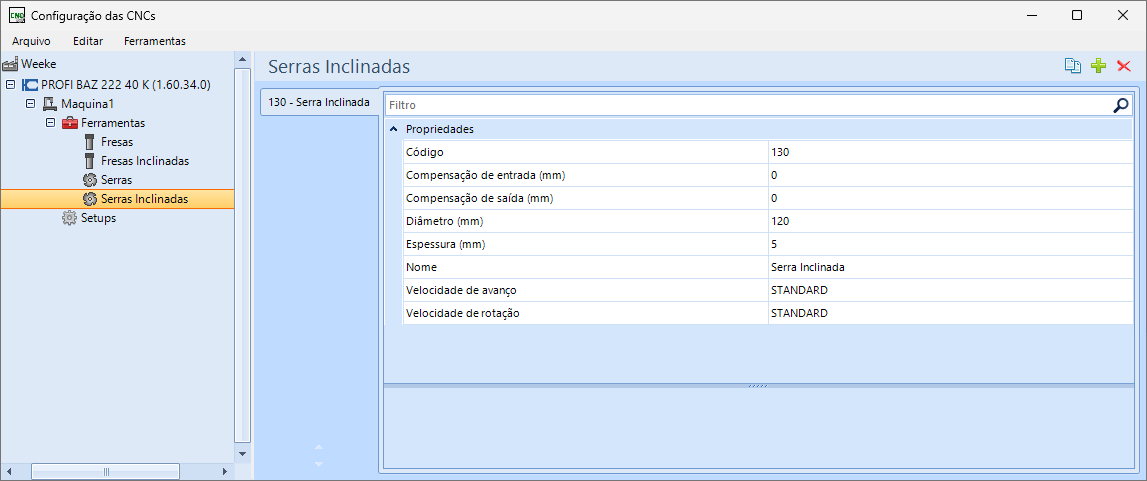Collapse the Ferramentas tree node
Image resolution: width=1147 pixels, height=481 pixels.
point(50,123)
